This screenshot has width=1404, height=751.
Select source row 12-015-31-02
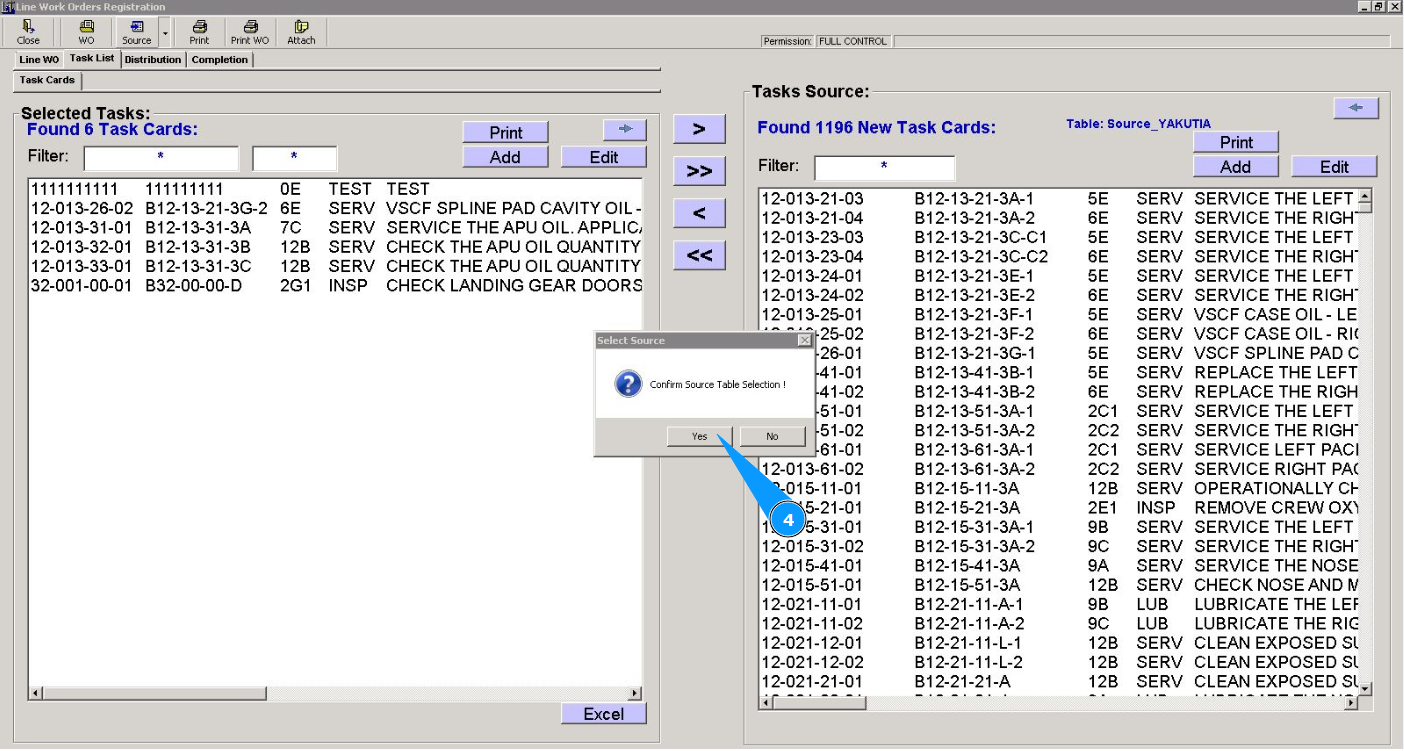coord(1058,546)
